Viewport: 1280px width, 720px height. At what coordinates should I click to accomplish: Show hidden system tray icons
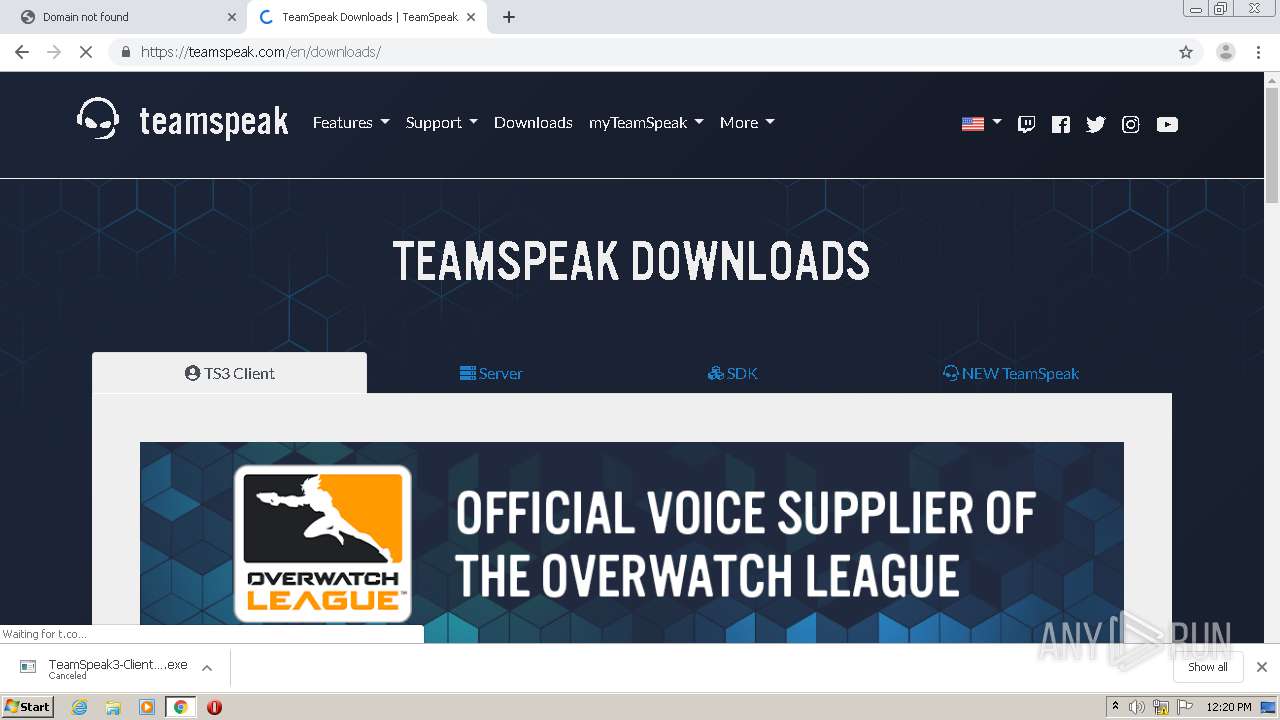pos(1115,707)
